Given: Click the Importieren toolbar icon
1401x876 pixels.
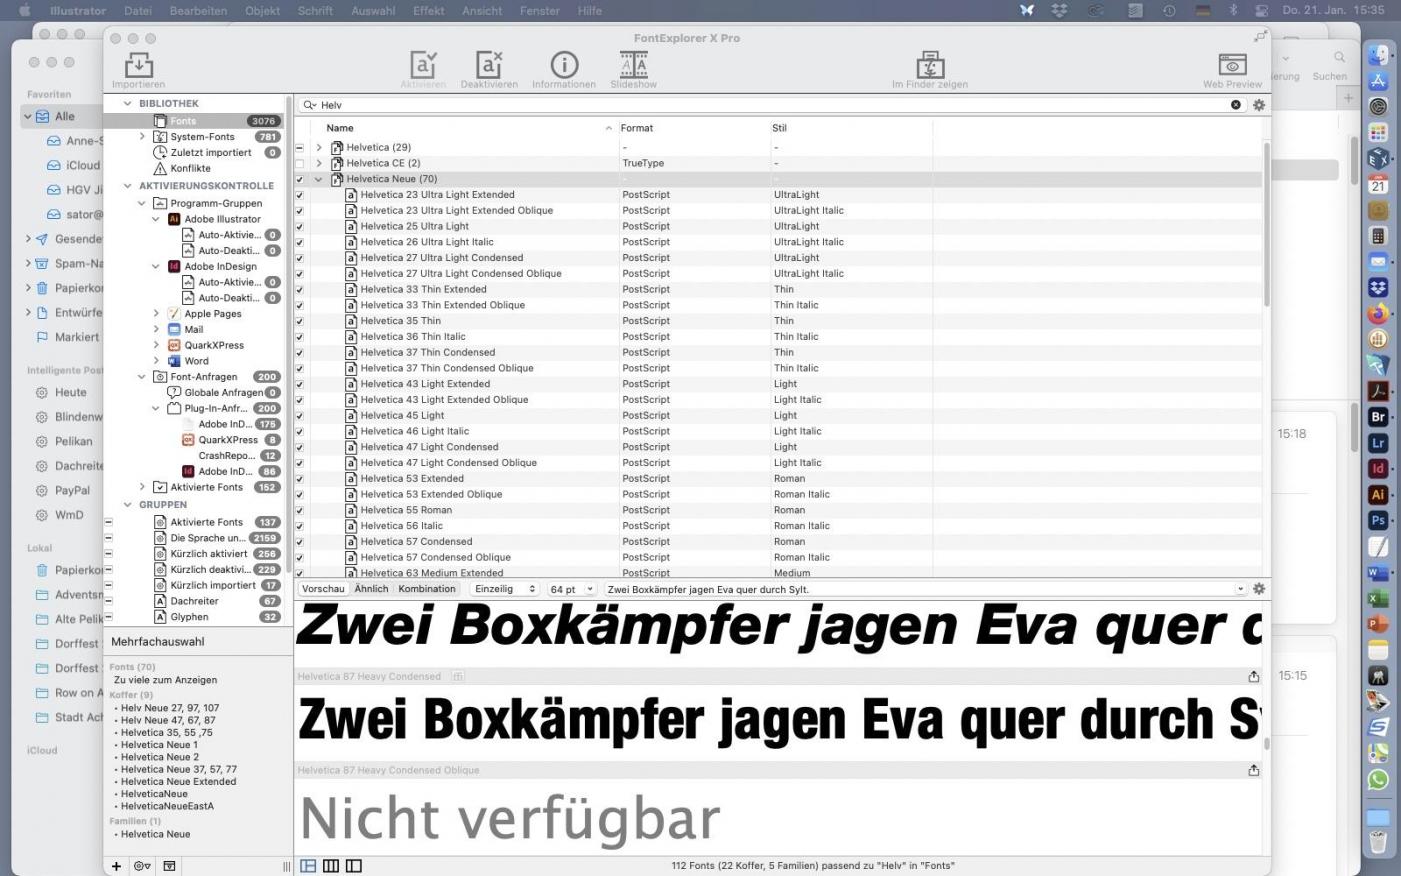Looking at the screenshot, I should click(x=138, y=66).
